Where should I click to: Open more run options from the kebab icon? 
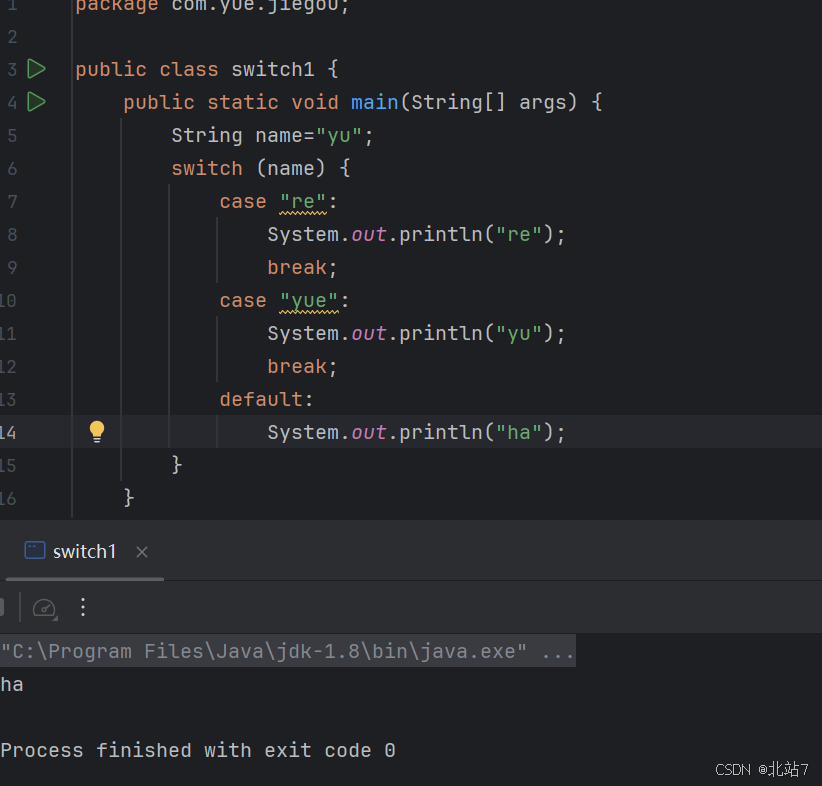tap(82, 607)
